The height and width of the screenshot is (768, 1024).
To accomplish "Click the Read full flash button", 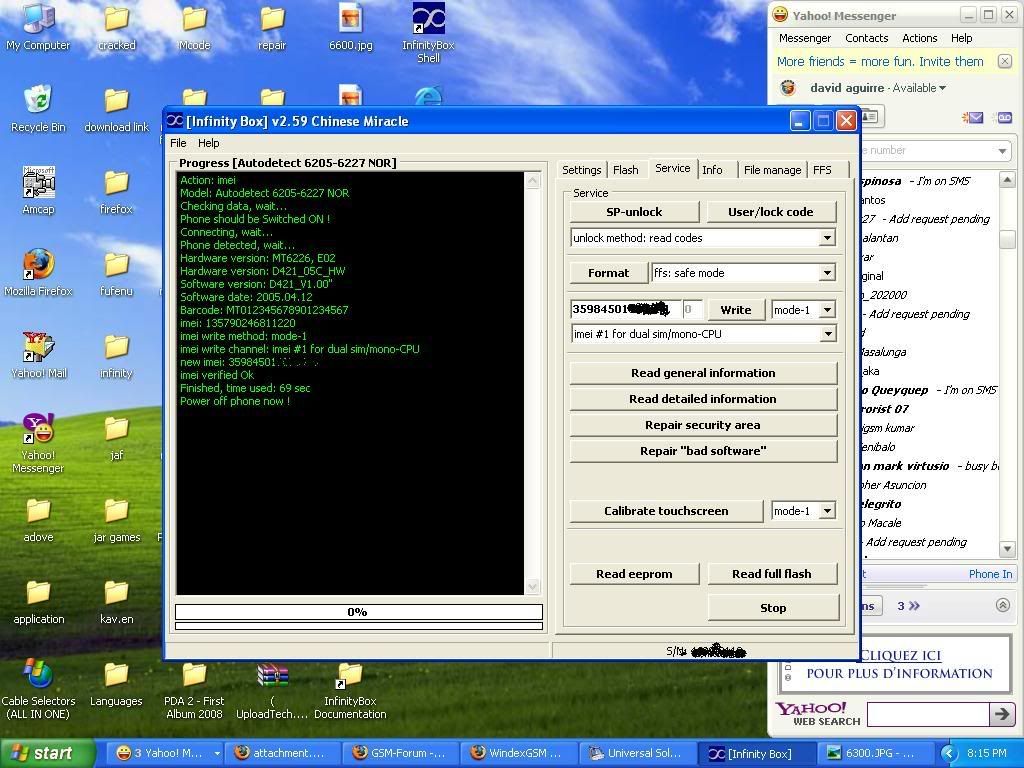I will [x=771, y=574].
